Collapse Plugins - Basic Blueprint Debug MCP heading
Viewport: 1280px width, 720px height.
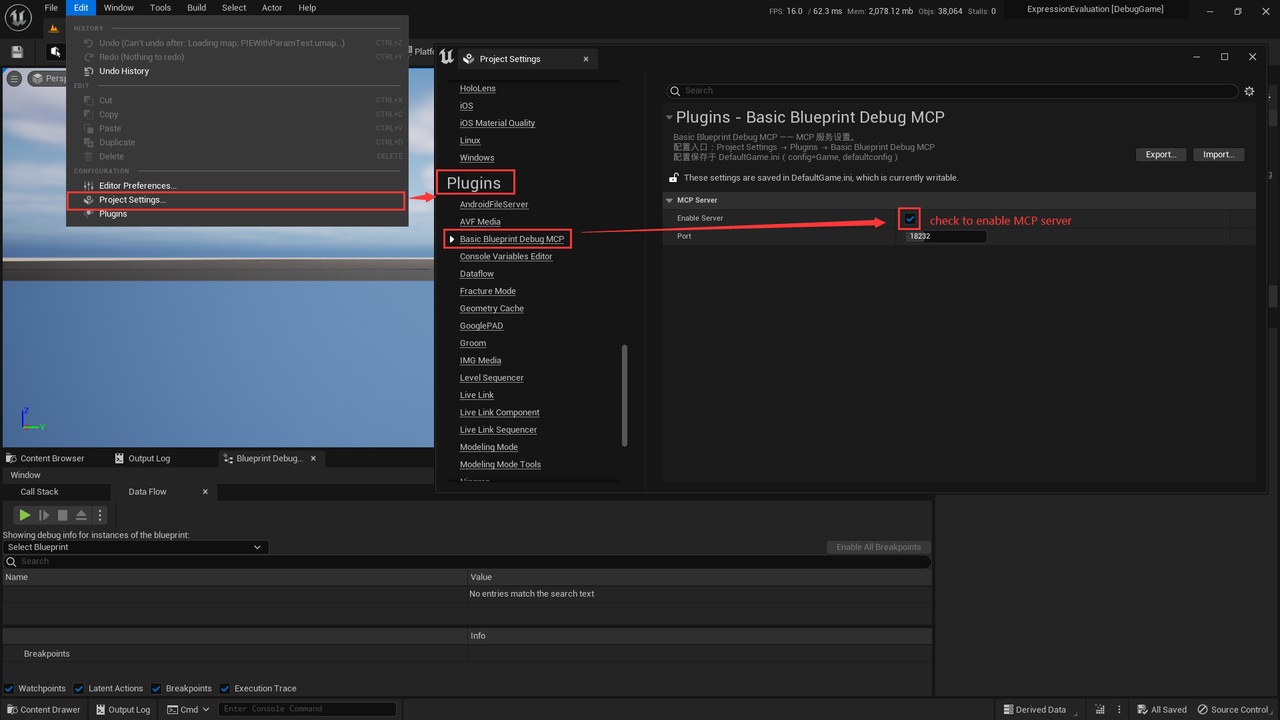(x=669, y=118)
